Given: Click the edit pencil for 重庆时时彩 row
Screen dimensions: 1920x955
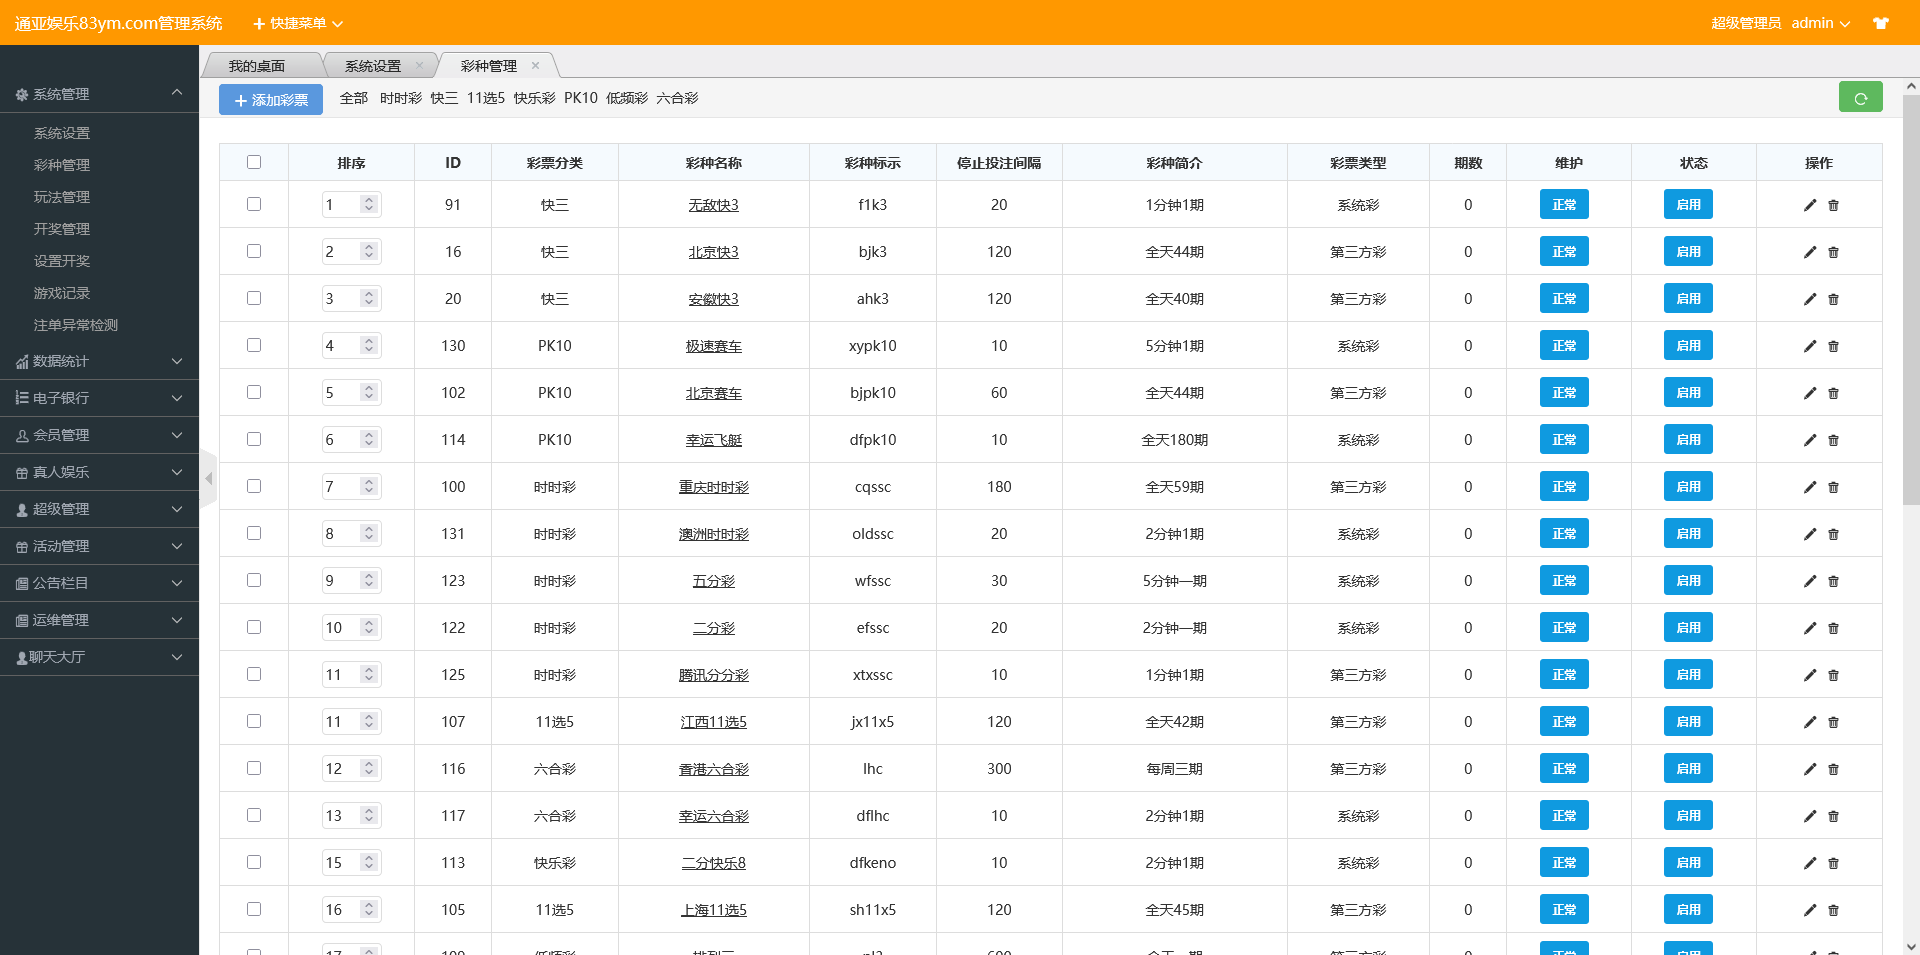Looking at the screenshot, I should [1809, 487].
